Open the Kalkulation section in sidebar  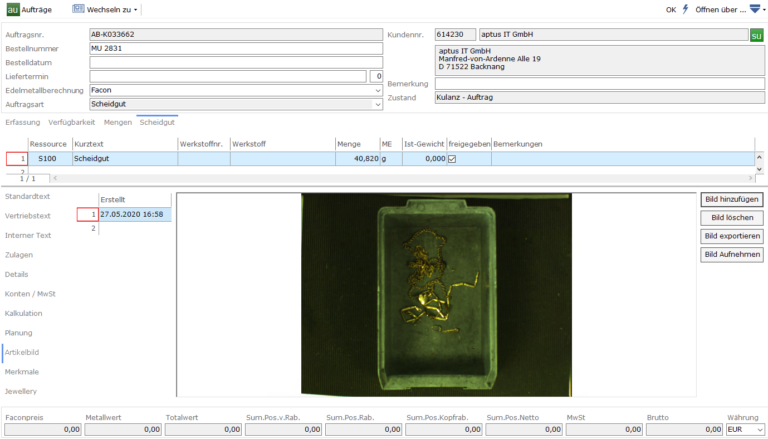coord(24,313)
